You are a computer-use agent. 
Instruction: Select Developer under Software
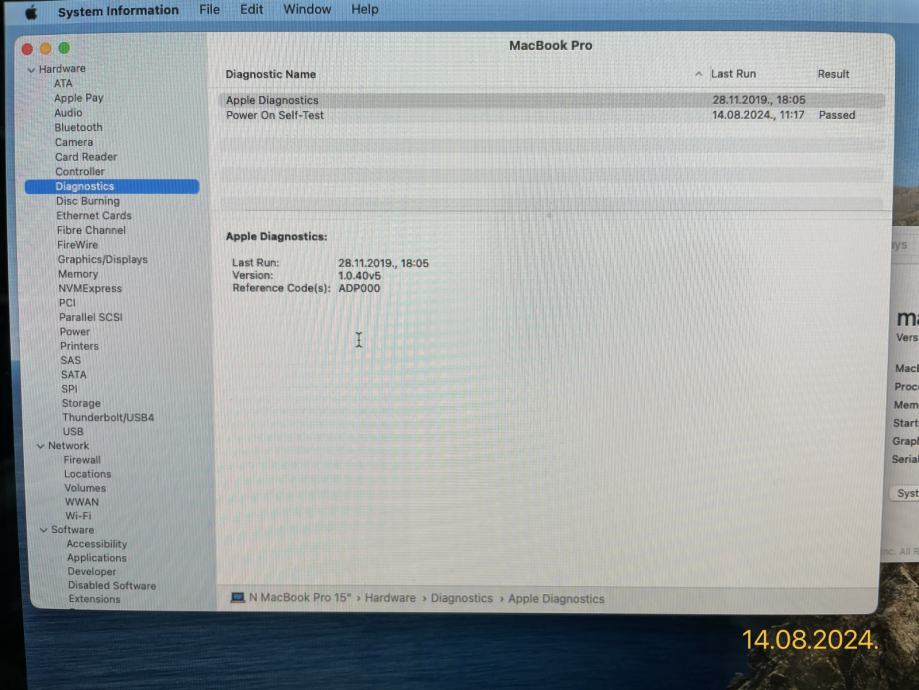tap(91, 572)
